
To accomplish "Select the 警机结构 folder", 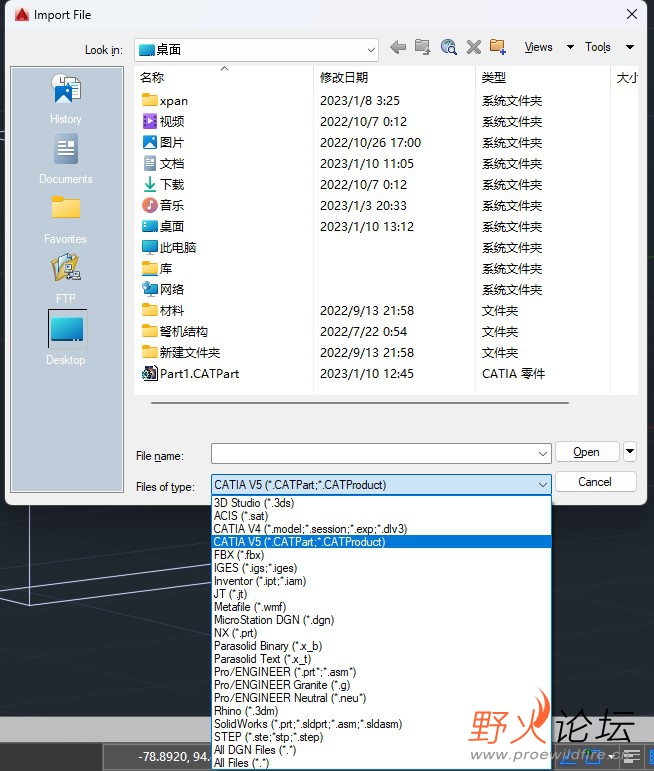I will tap(175, 331).
